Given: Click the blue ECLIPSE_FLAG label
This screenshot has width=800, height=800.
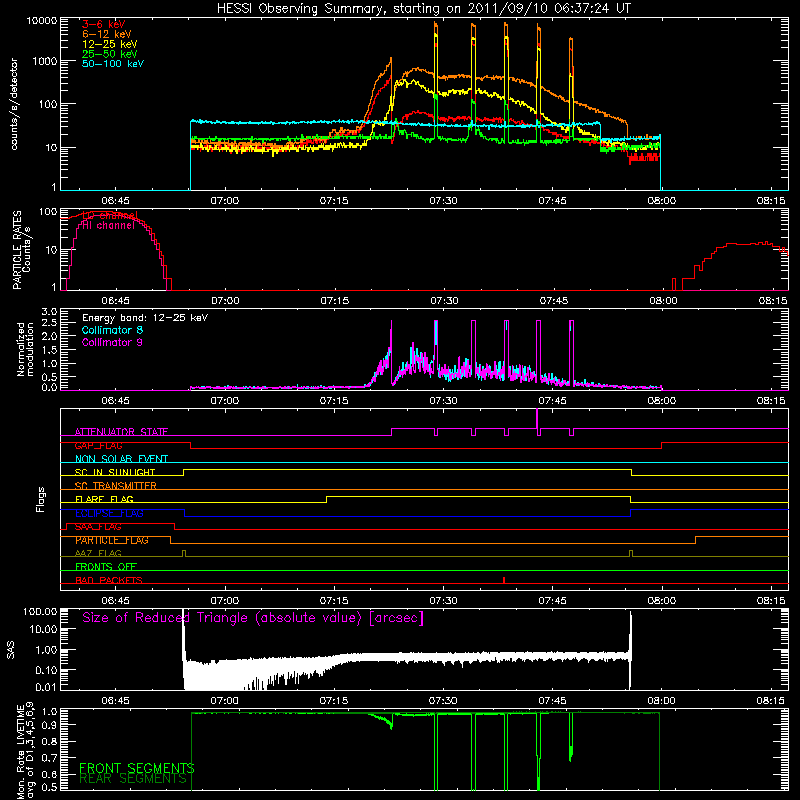Looking at the screenshot, I should [x=109, y=513].
